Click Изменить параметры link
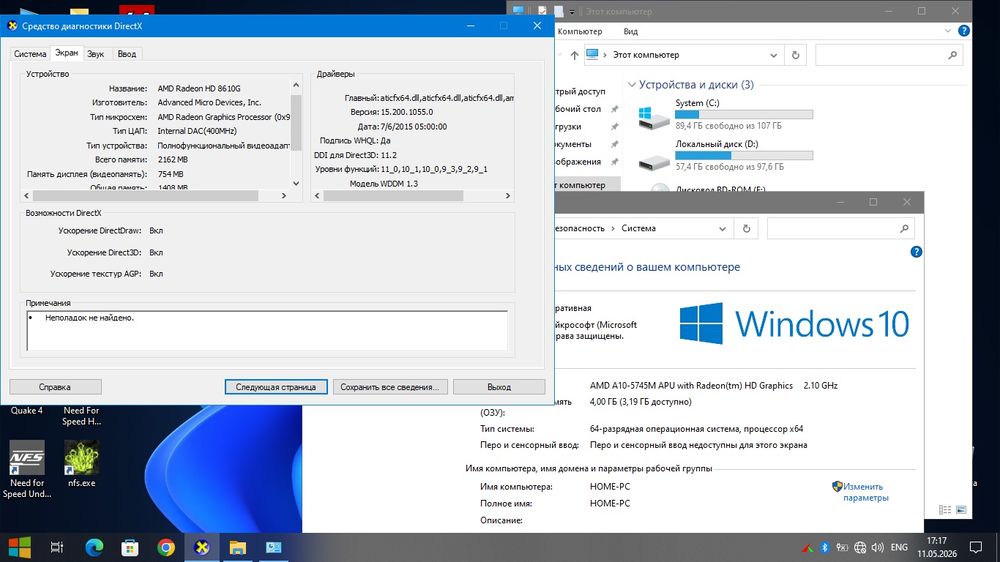Image resolution: width=1000 pixels, height=562 pixels. [x=865, y=492]
